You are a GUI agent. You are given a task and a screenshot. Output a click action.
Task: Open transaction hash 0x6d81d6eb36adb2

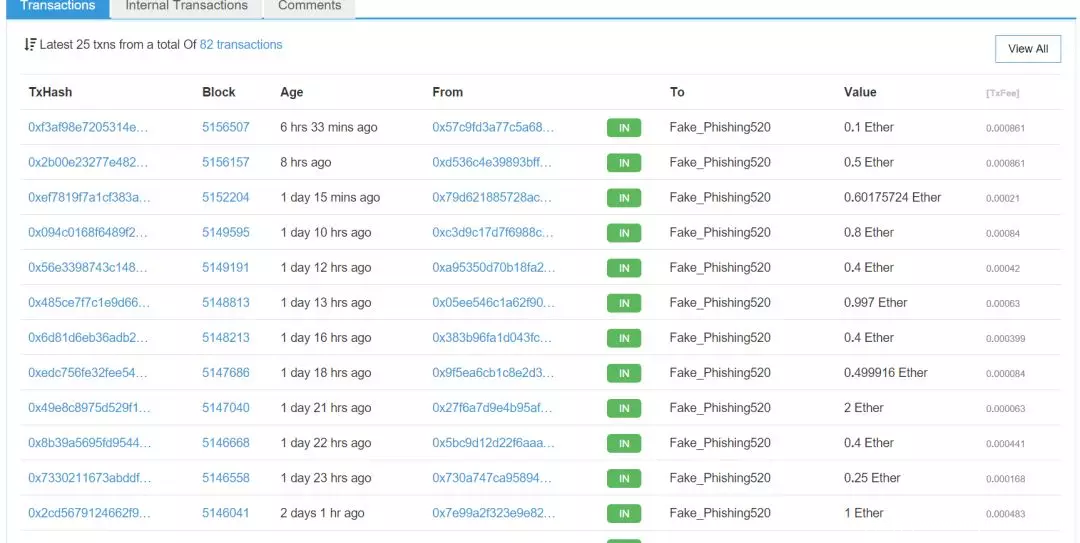88,338
